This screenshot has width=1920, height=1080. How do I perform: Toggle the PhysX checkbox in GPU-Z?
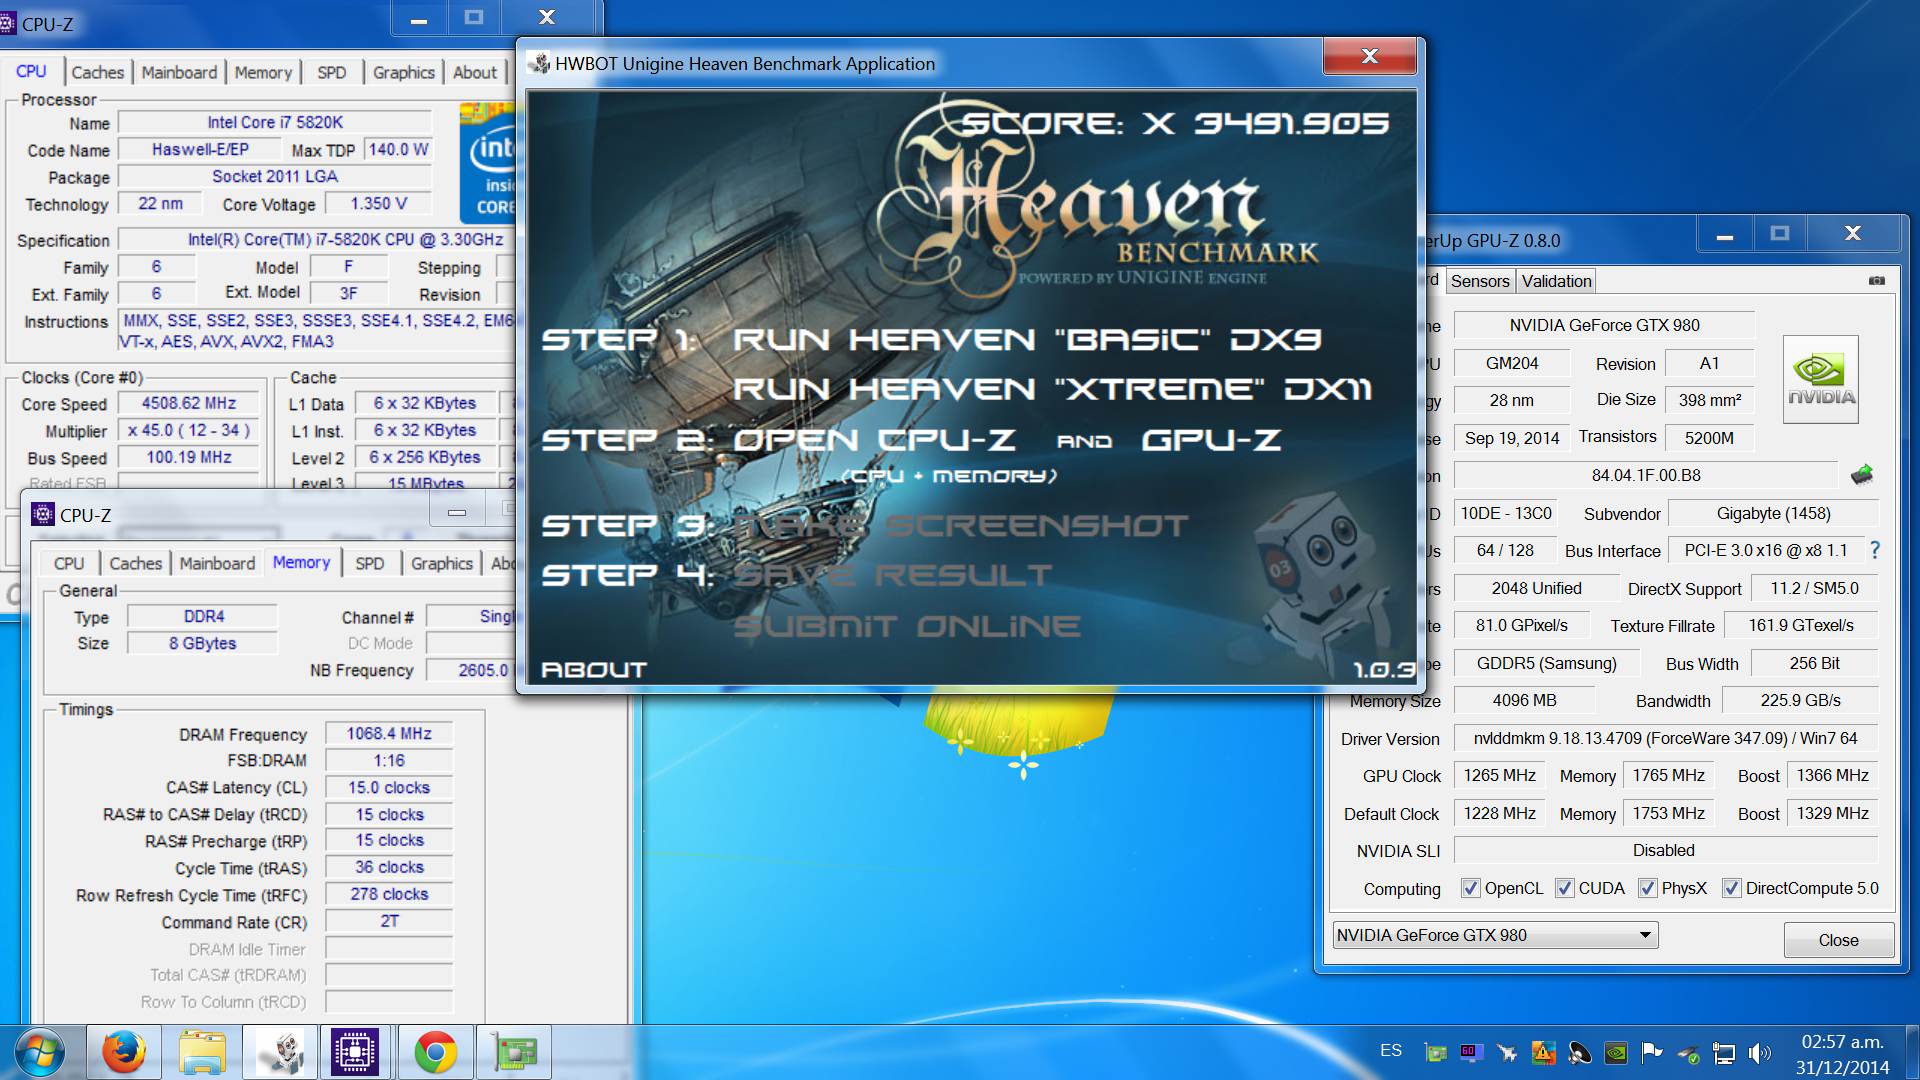click(1647, 888)
